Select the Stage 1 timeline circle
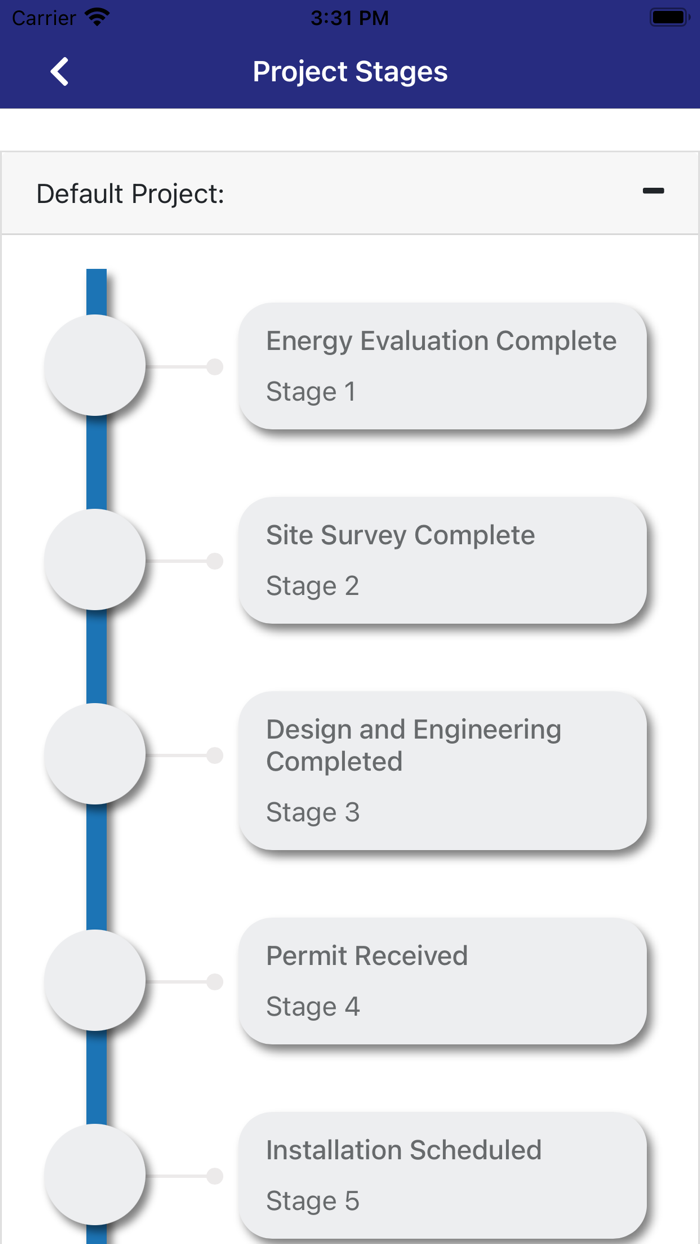This screenshot has width=700, height=1244. (96, 366)
